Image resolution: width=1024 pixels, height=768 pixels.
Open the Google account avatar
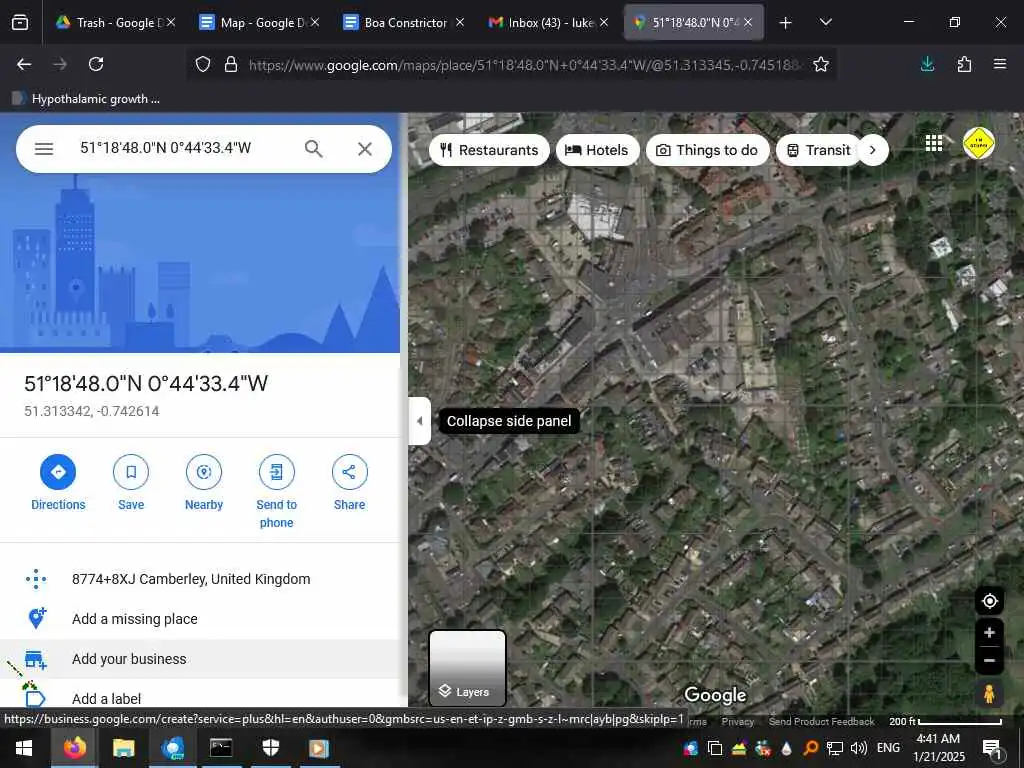click(x=979, y=143)
